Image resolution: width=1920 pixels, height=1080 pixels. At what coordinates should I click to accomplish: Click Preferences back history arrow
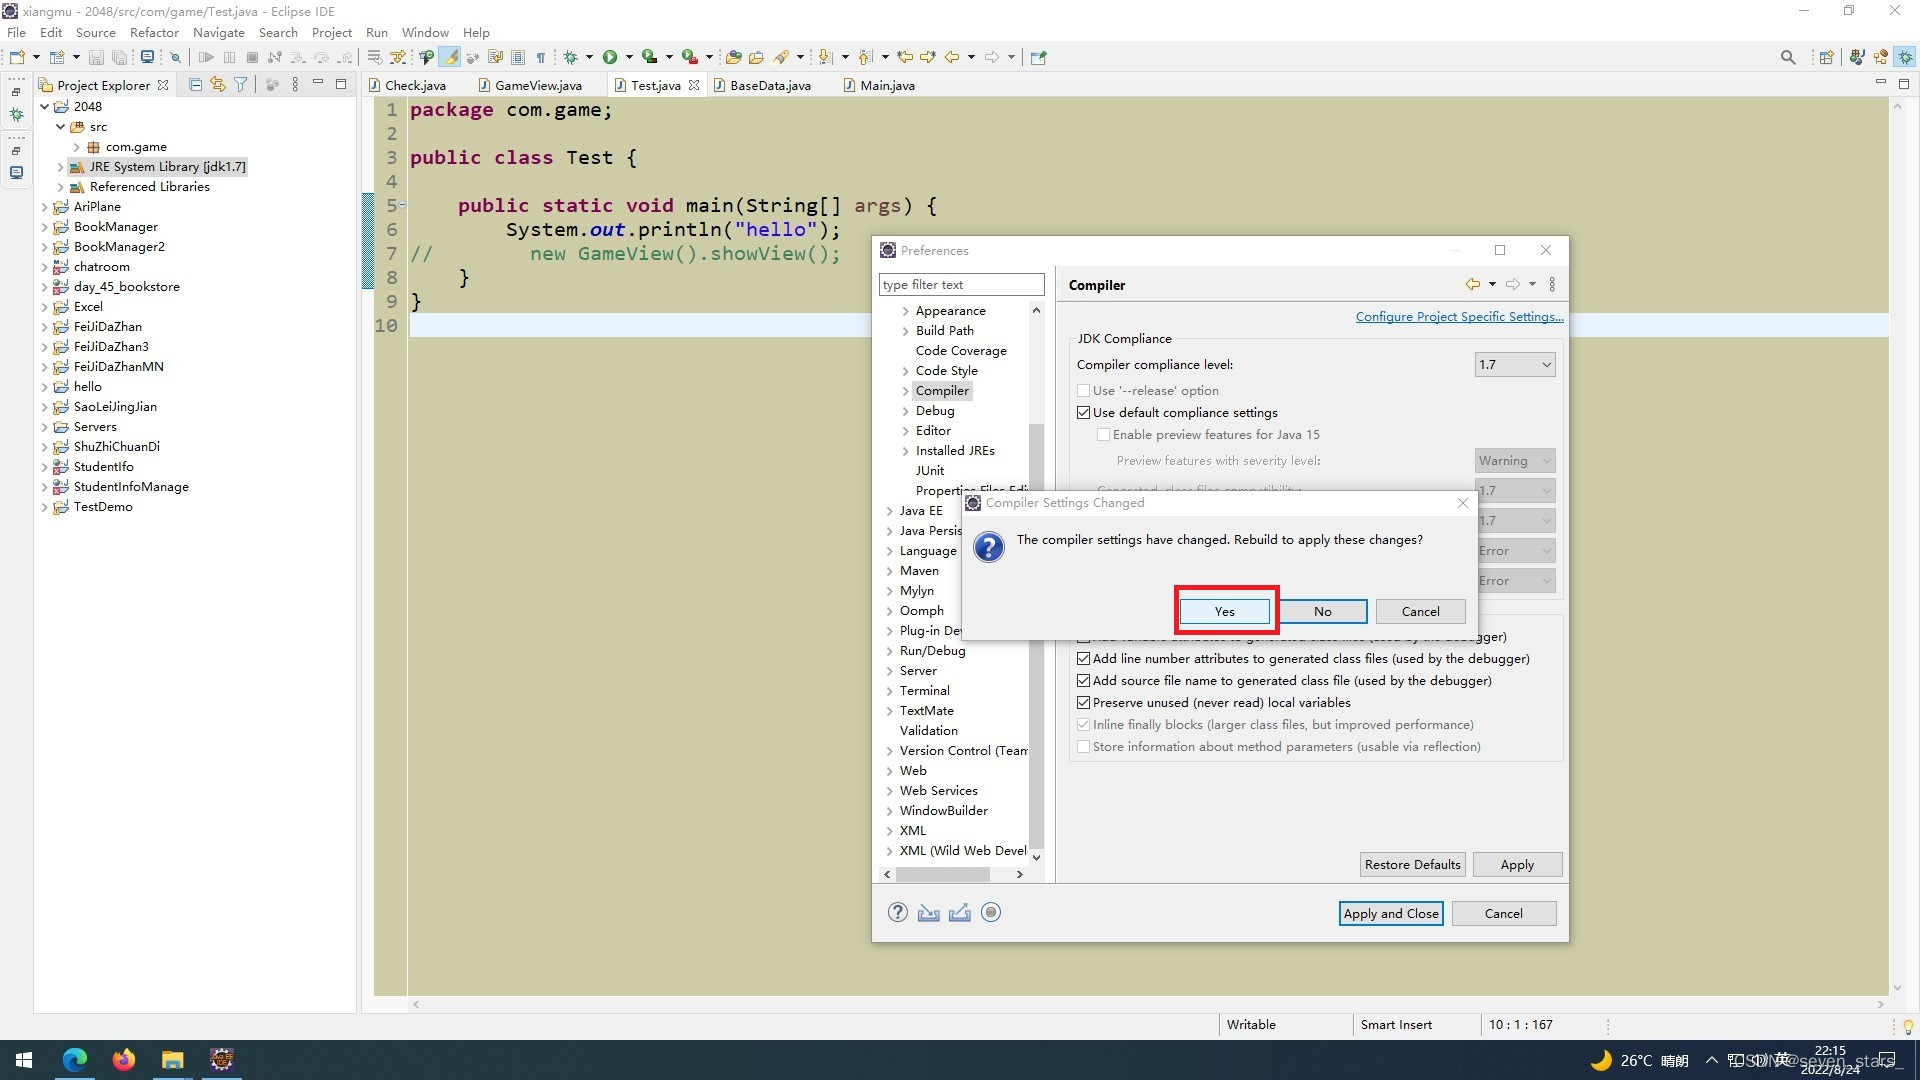[1473, 284]
